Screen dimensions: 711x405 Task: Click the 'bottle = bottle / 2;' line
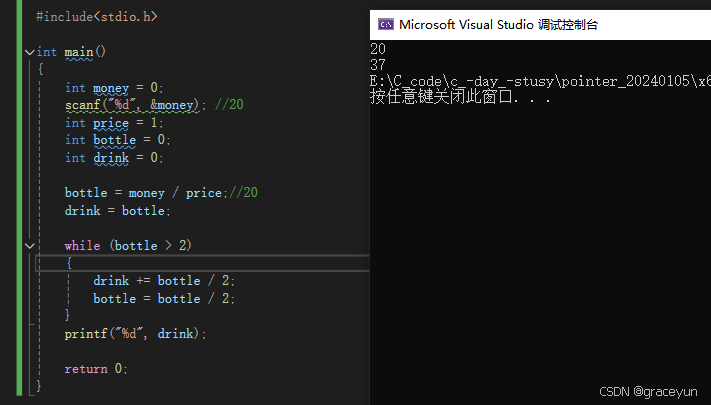(x=164, y=299)
